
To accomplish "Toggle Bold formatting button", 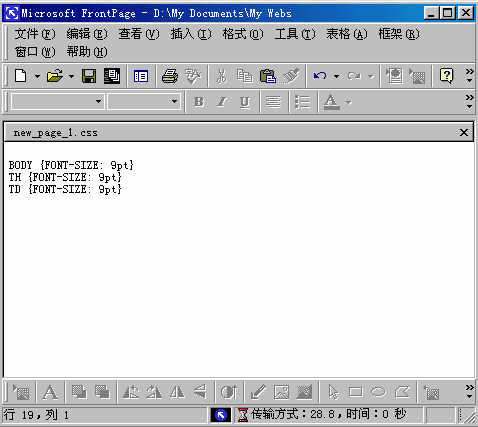I will [199, 102].
